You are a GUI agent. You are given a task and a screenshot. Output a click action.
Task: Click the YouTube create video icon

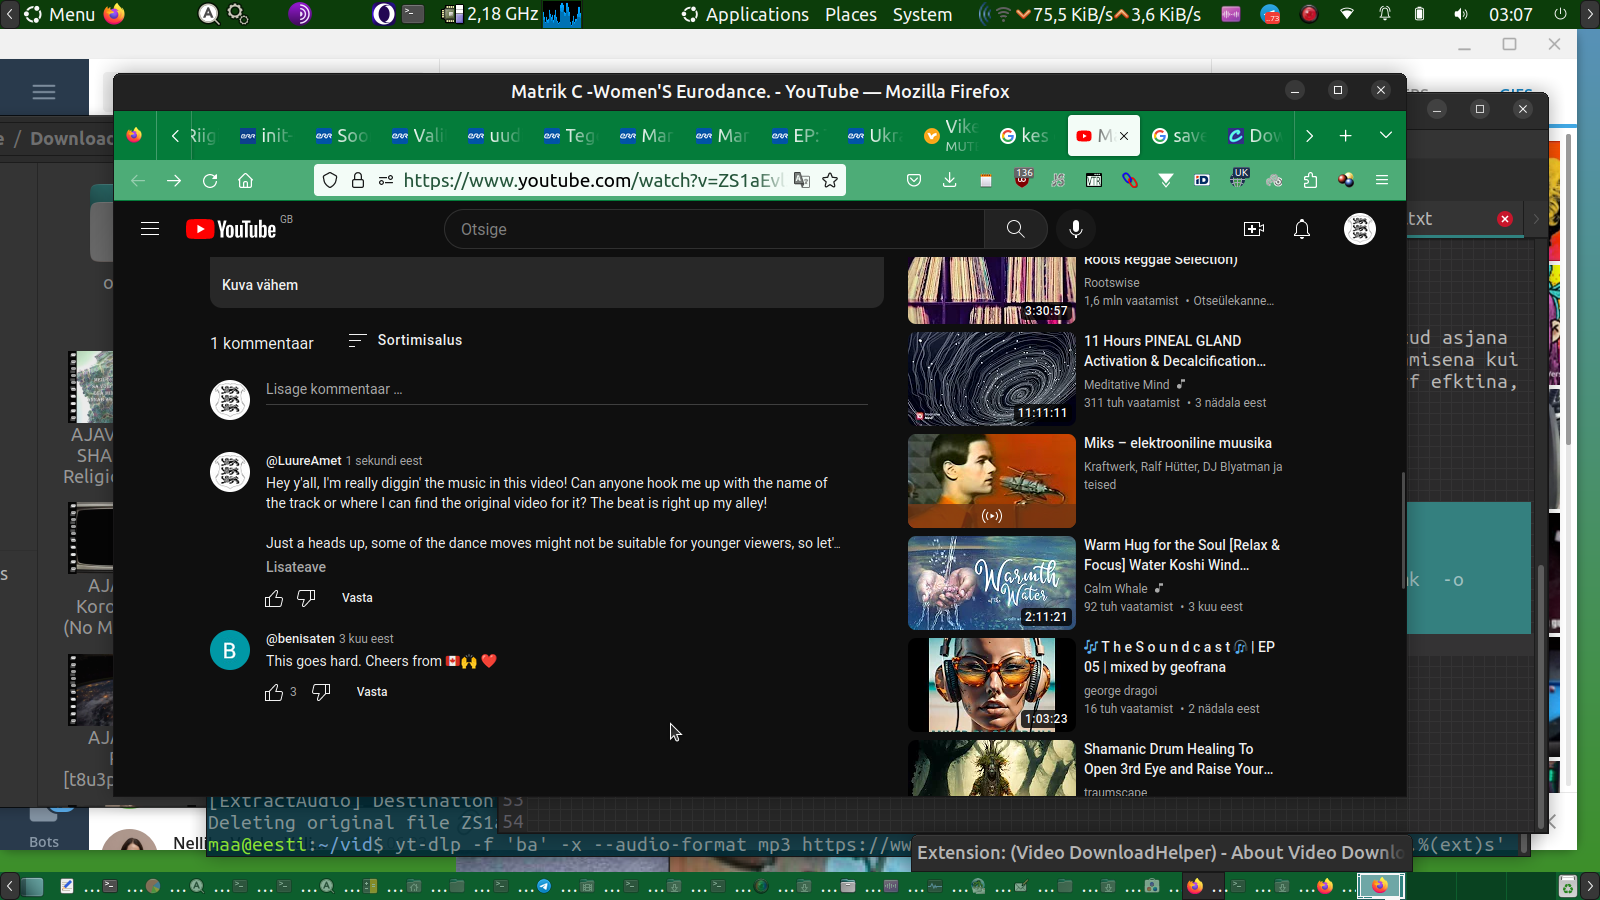coord(1253,229)
